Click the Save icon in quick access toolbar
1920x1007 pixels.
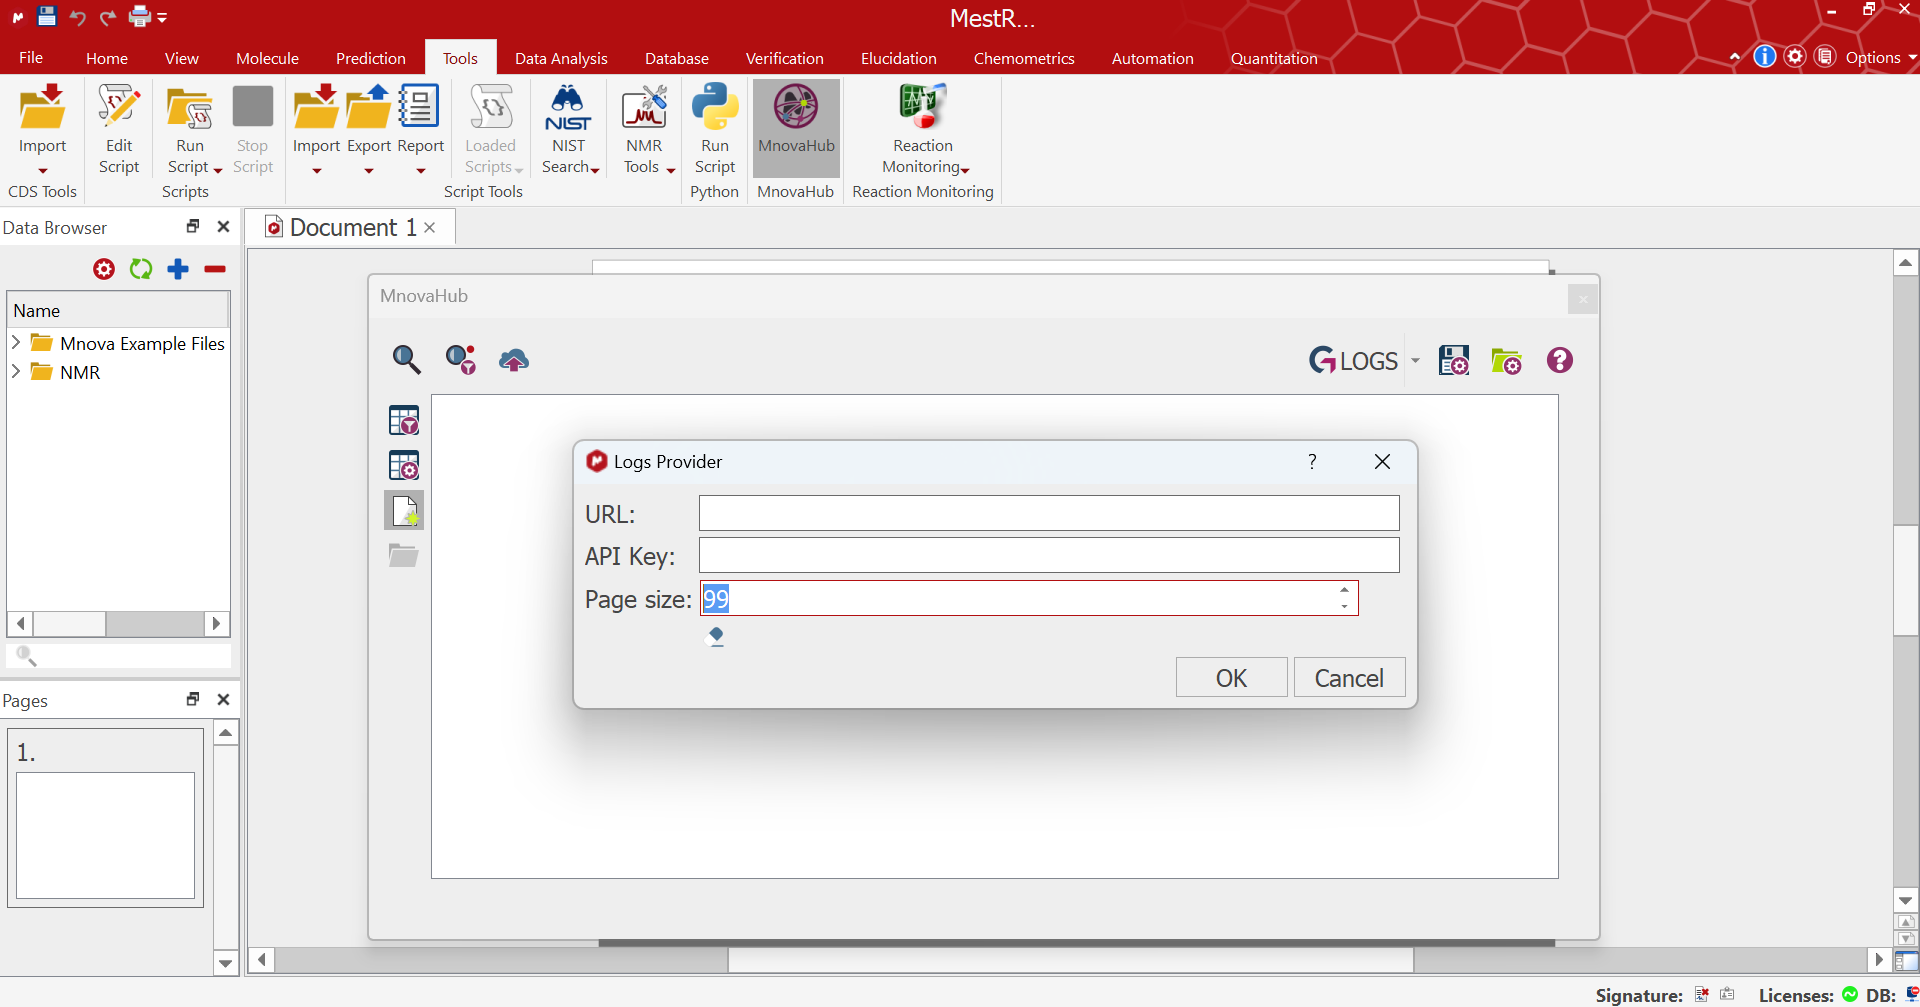pos(47,16)
